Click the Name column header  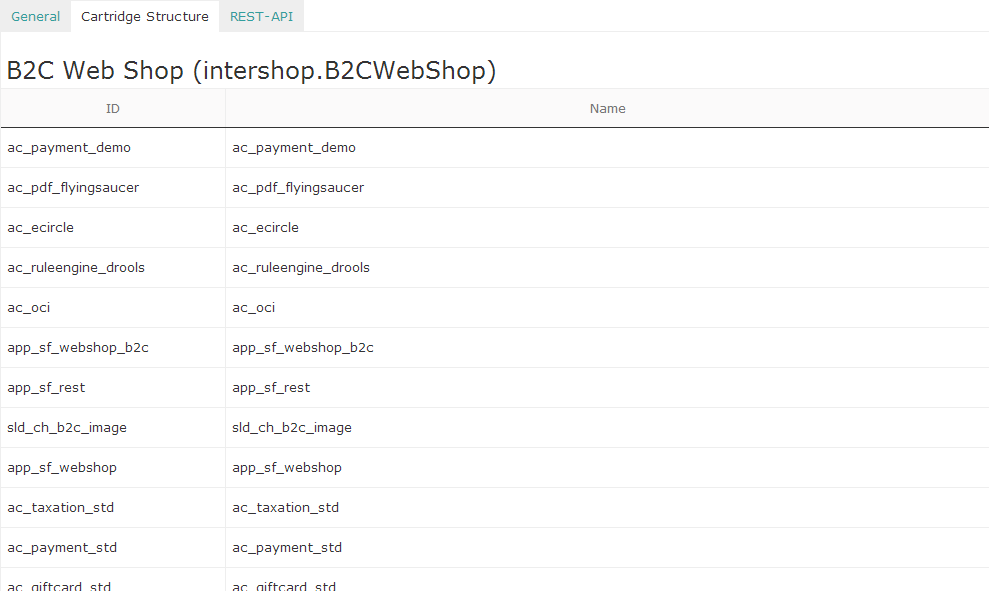point(607,108)
